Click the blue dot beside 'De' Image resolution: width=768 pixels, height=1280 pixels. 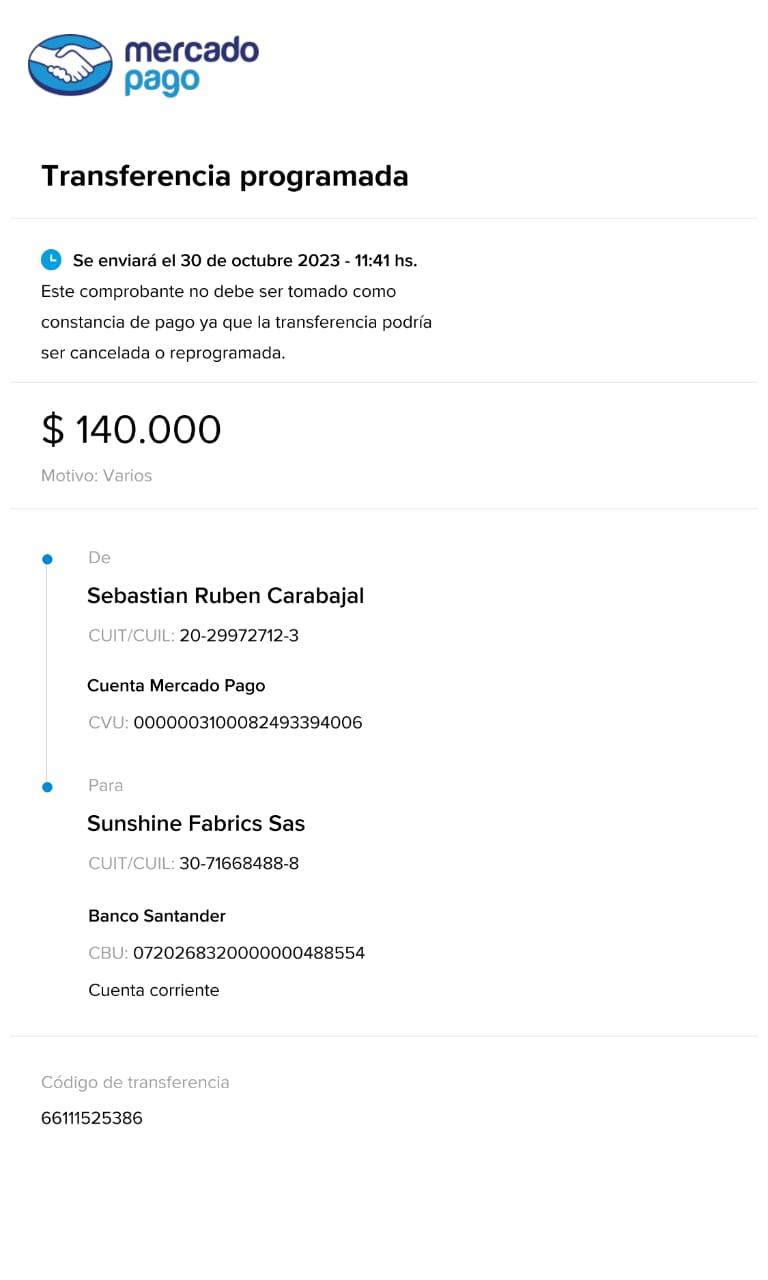pos(47,559)
